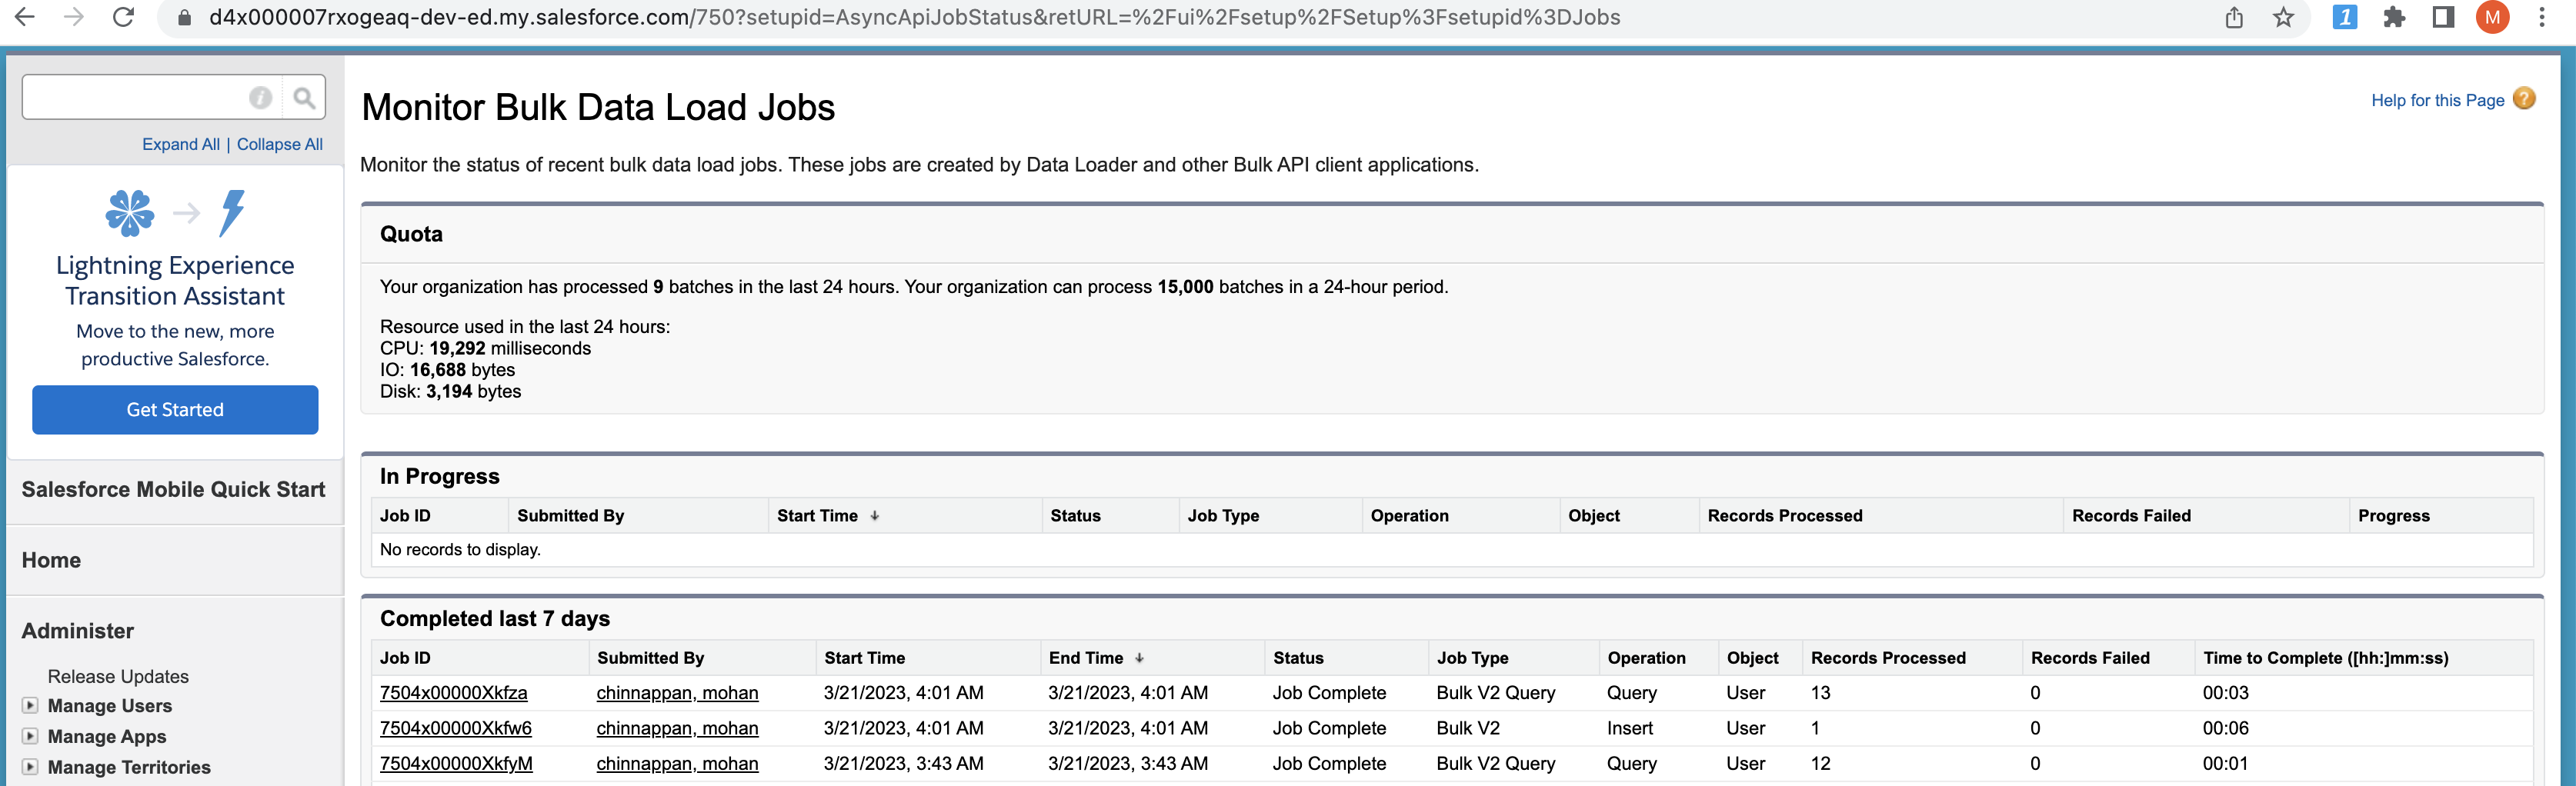Expand the Manage Apps tree node
This screenshot has height=786, width=2576.
coord(30,736)
